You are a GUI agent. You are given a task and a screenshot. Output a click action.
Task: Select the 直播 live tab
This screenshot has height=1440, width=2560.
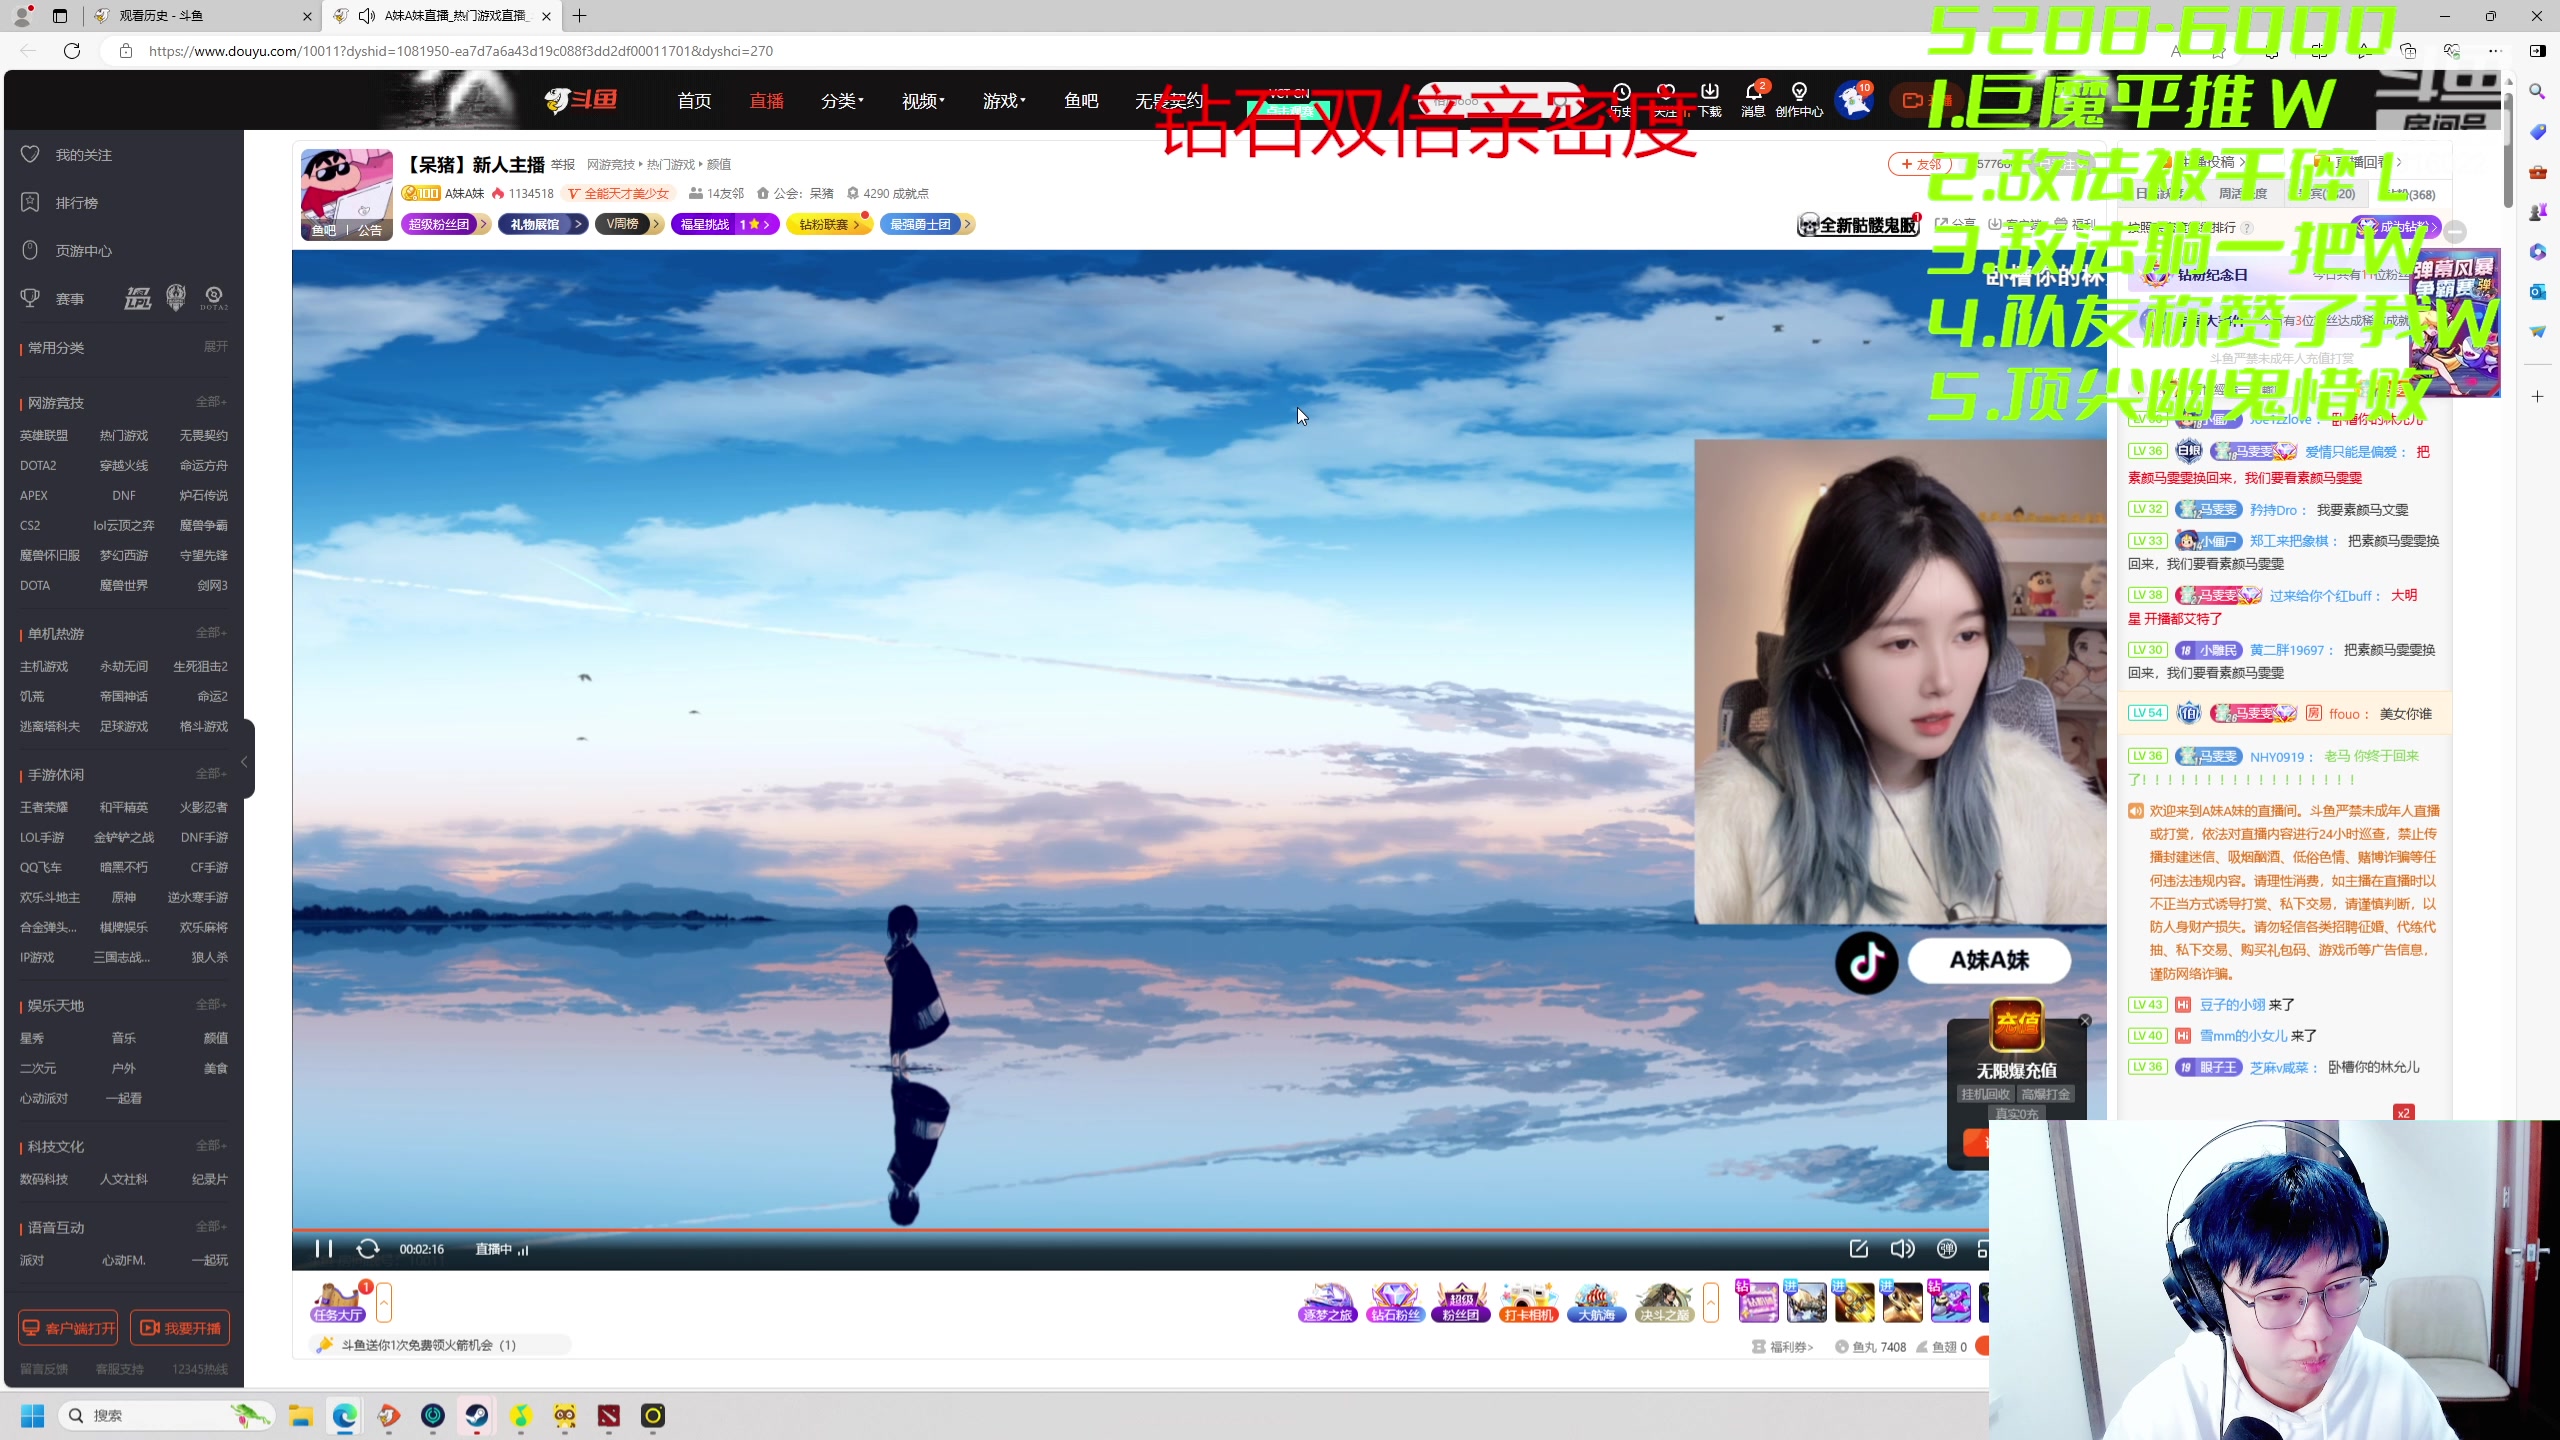click(x=767, y=101)
